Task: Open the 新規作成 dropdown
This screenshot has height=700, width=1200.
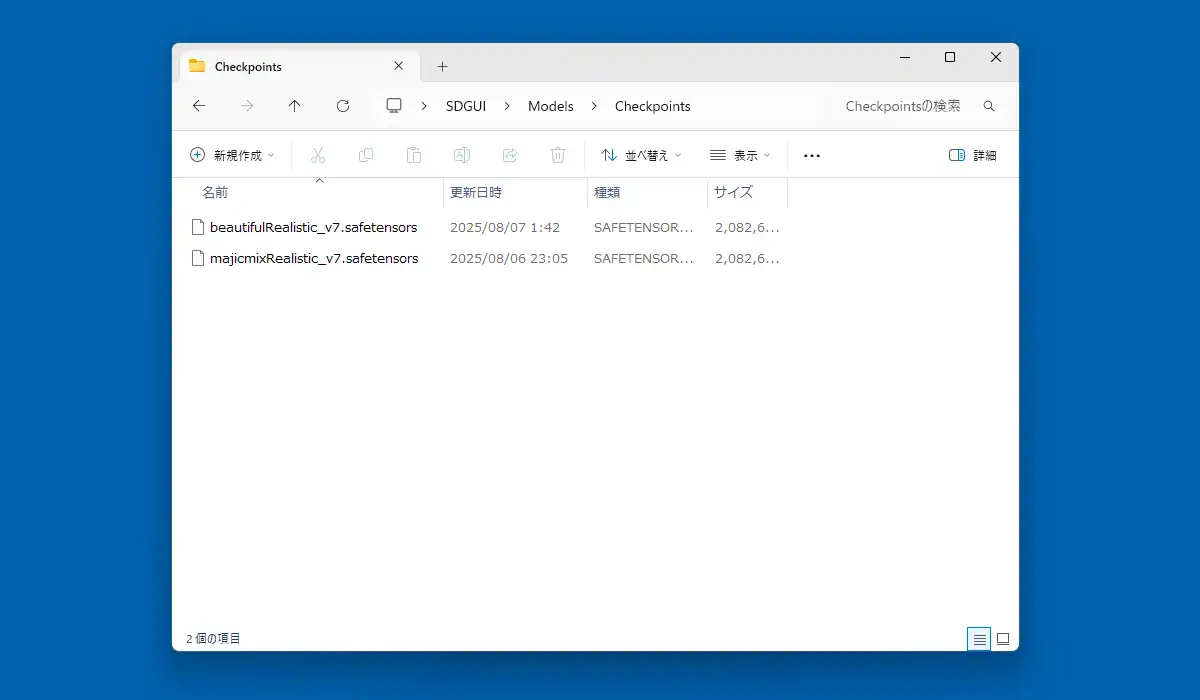Action: point(232,155)
